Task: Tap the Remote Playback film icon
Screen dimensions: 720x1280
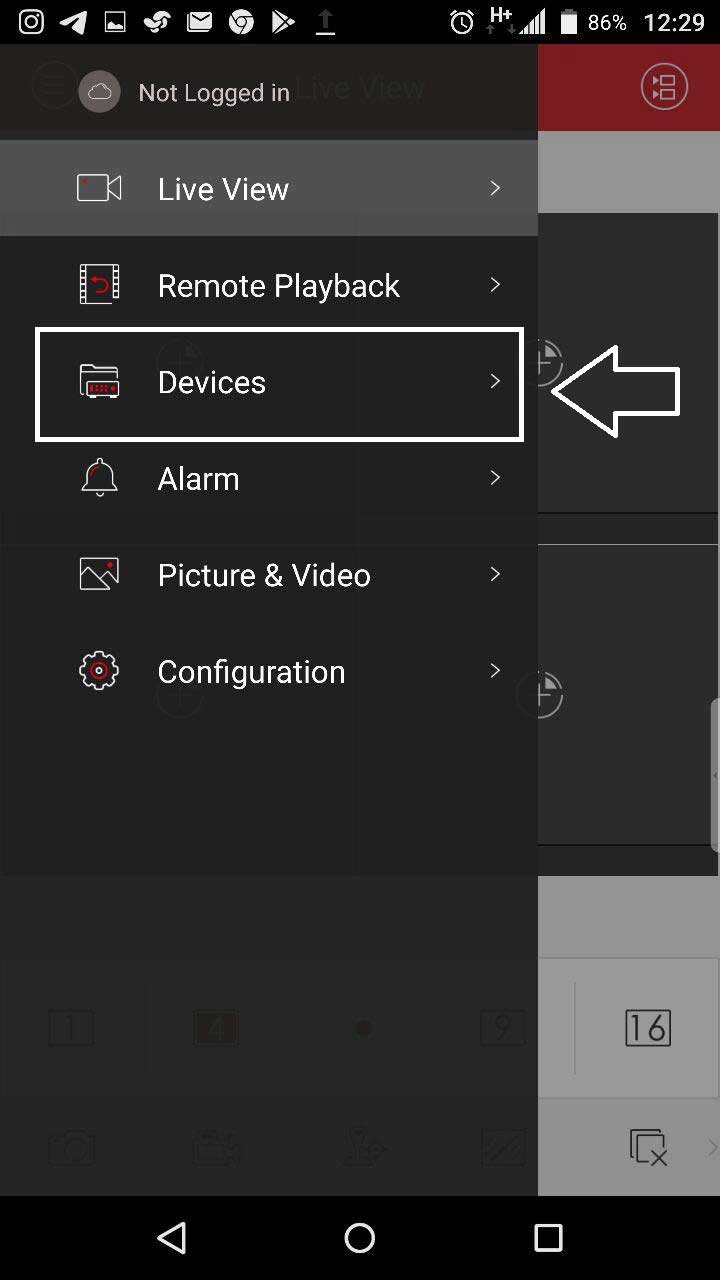Action: point(99,284)
